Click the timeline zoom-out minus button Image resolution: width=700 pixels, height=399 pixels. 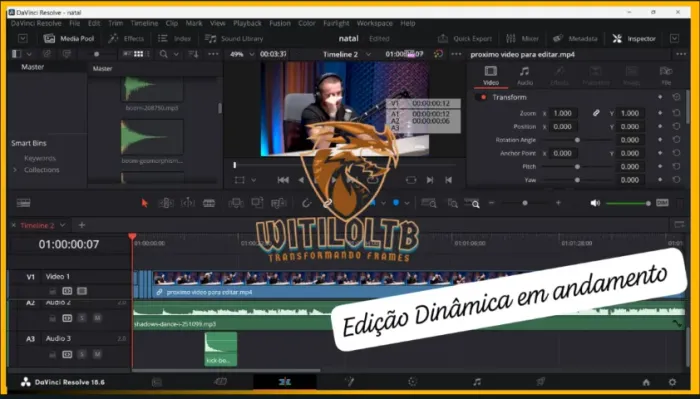(492, 203)
